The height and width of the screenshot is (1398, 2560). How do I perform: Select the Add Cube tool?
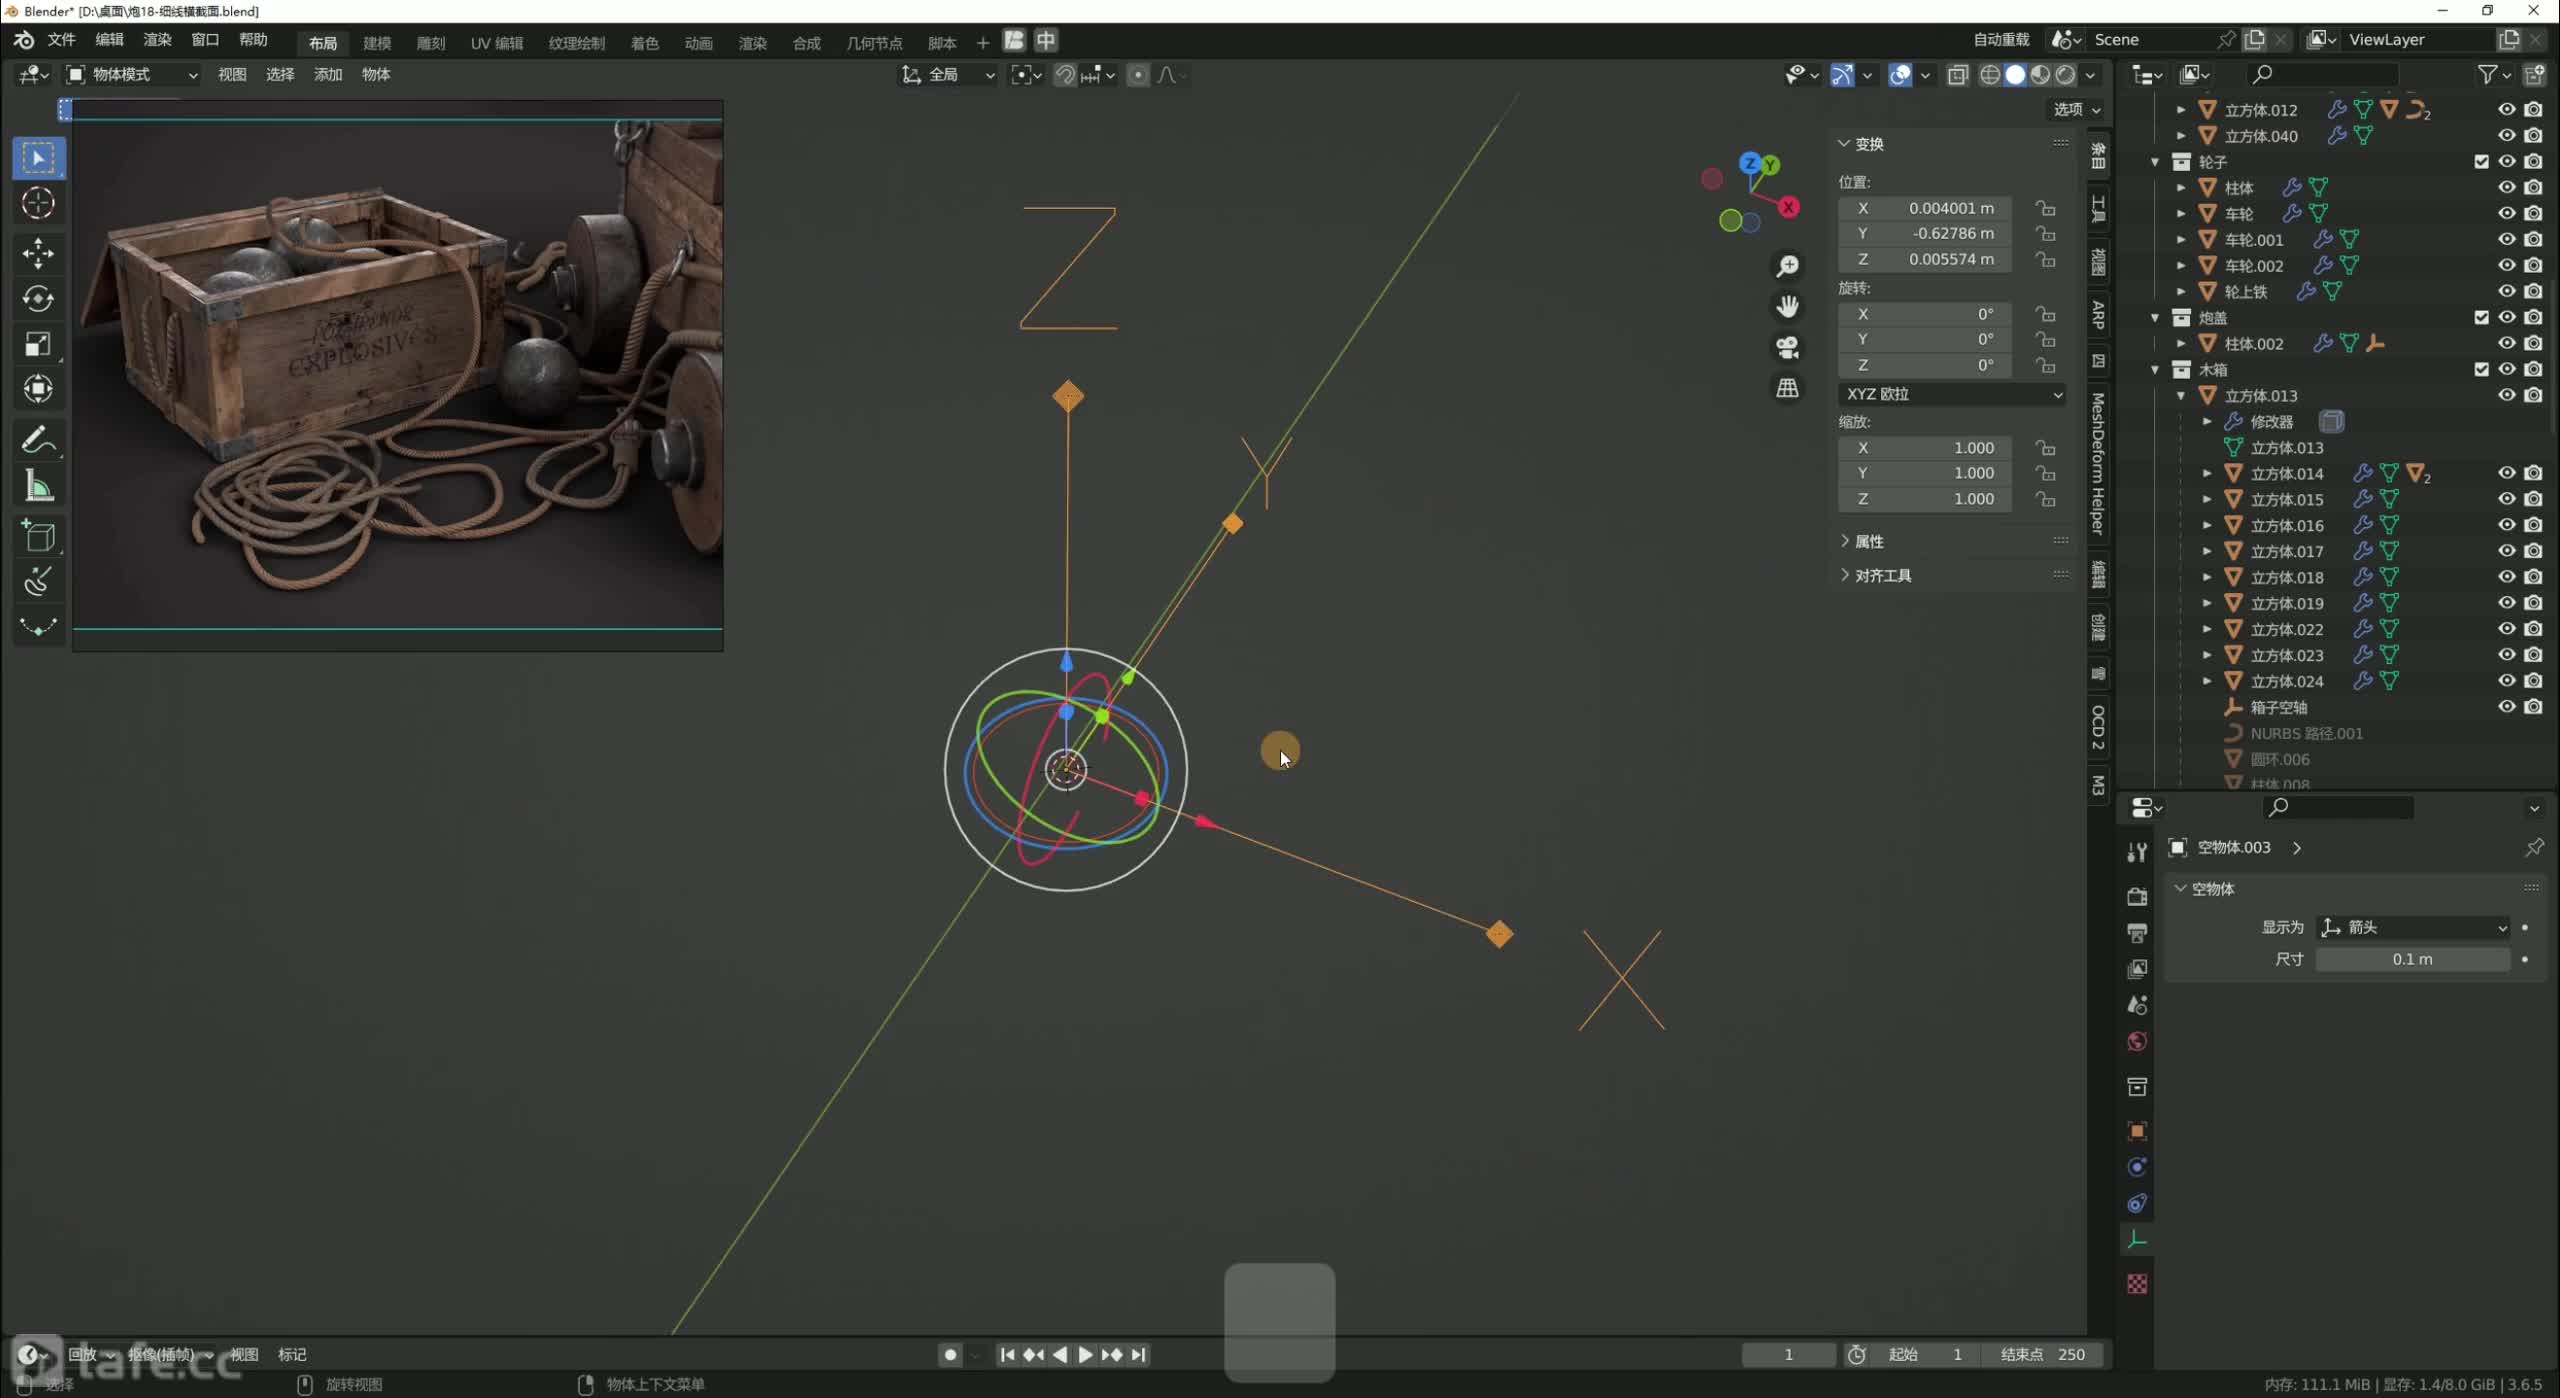[38, 536]
